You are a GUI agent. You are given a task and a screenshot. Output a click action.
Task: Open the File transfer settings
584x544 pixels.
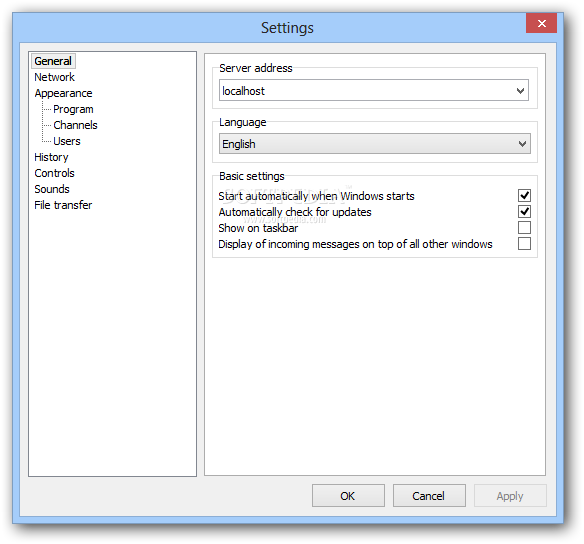pyautogui.click(x=63, y=205)
